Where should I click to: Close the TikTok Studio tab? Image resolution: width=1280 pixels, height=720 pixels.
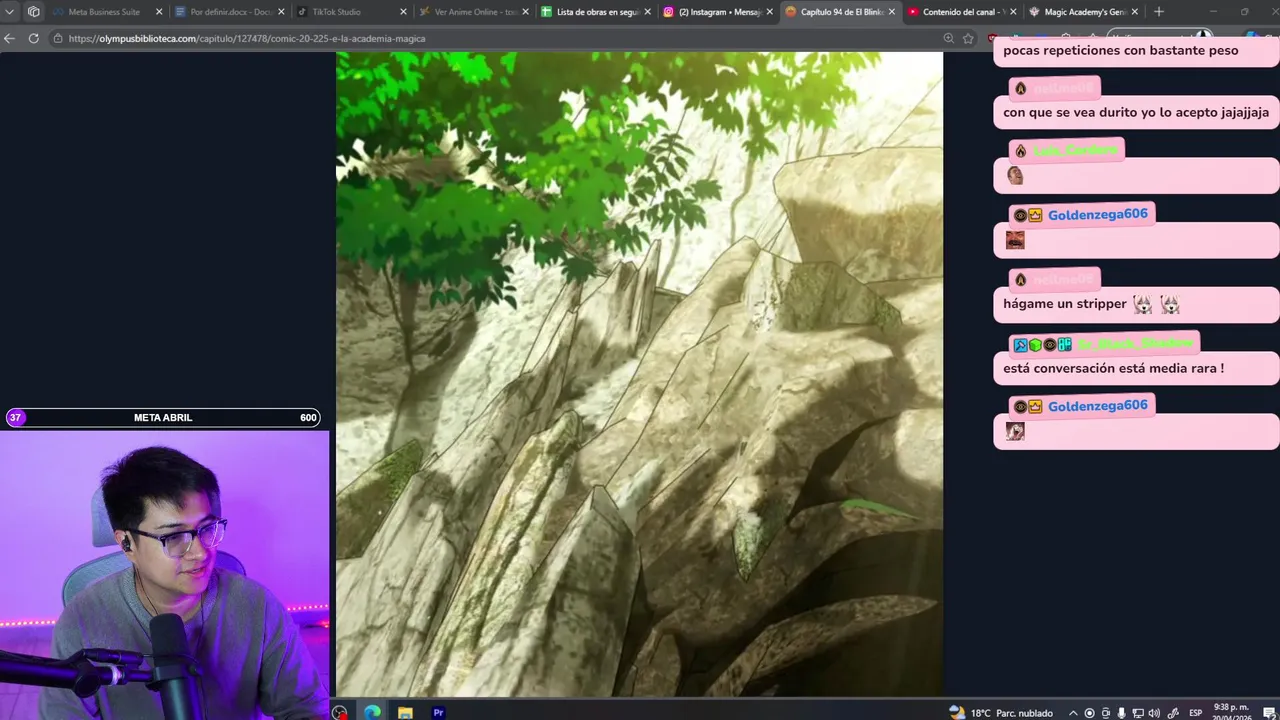[x=403, y=12]
